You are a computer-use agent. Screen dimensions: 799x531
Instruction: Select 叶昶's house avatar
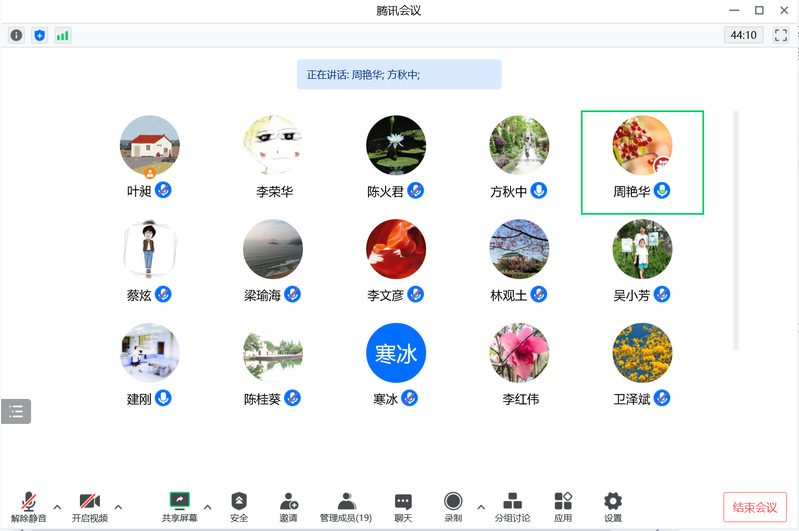[x=150, y=145]
